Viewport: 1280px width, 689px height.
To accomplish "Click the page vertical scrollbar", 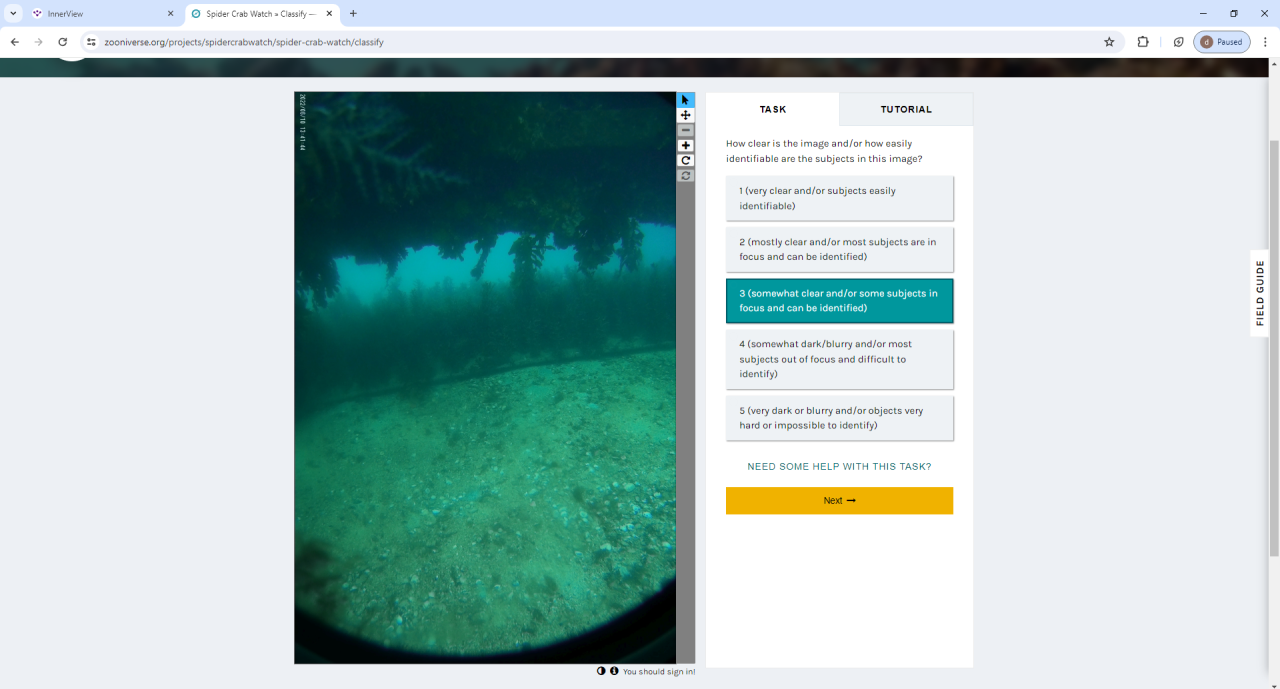I will (x=1273, y=350).
